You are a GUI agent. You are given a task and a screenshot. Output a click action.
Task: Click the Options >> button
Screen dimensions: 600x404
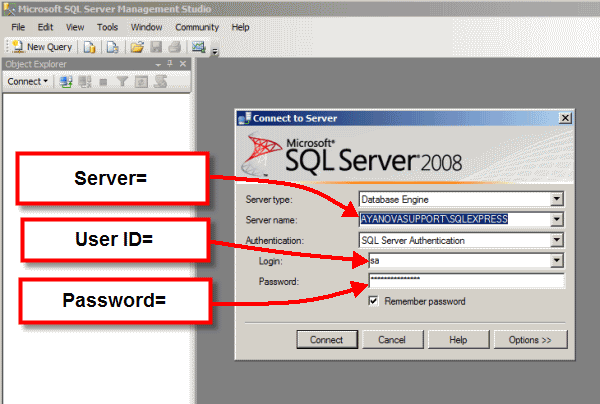[530, 340]
